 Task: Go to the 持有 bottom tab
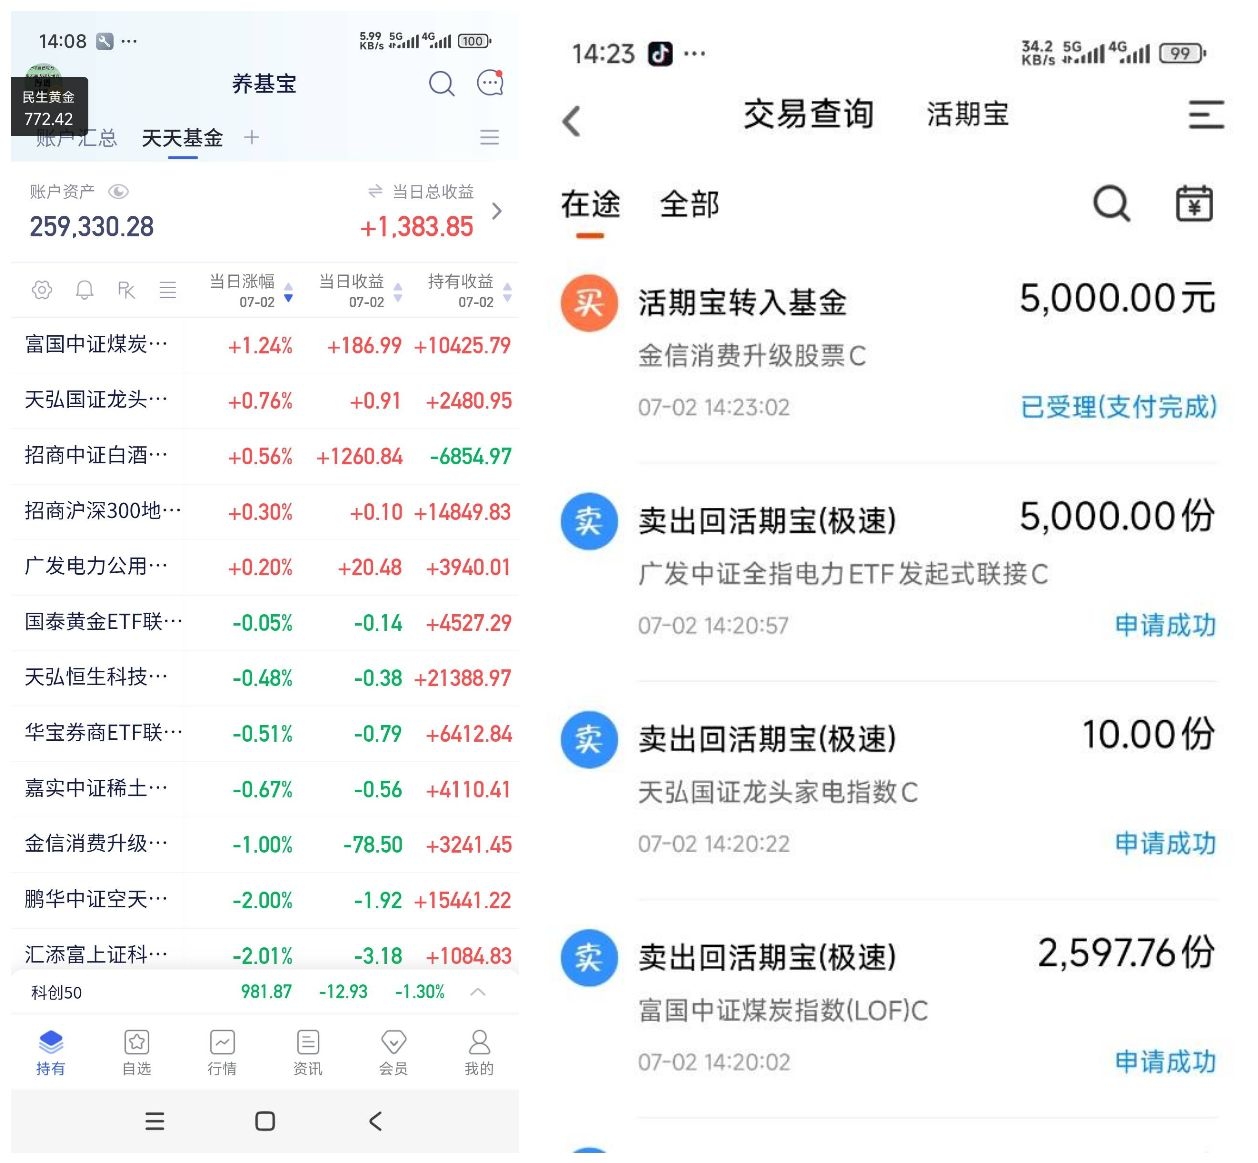click(x=50, y=1052)
